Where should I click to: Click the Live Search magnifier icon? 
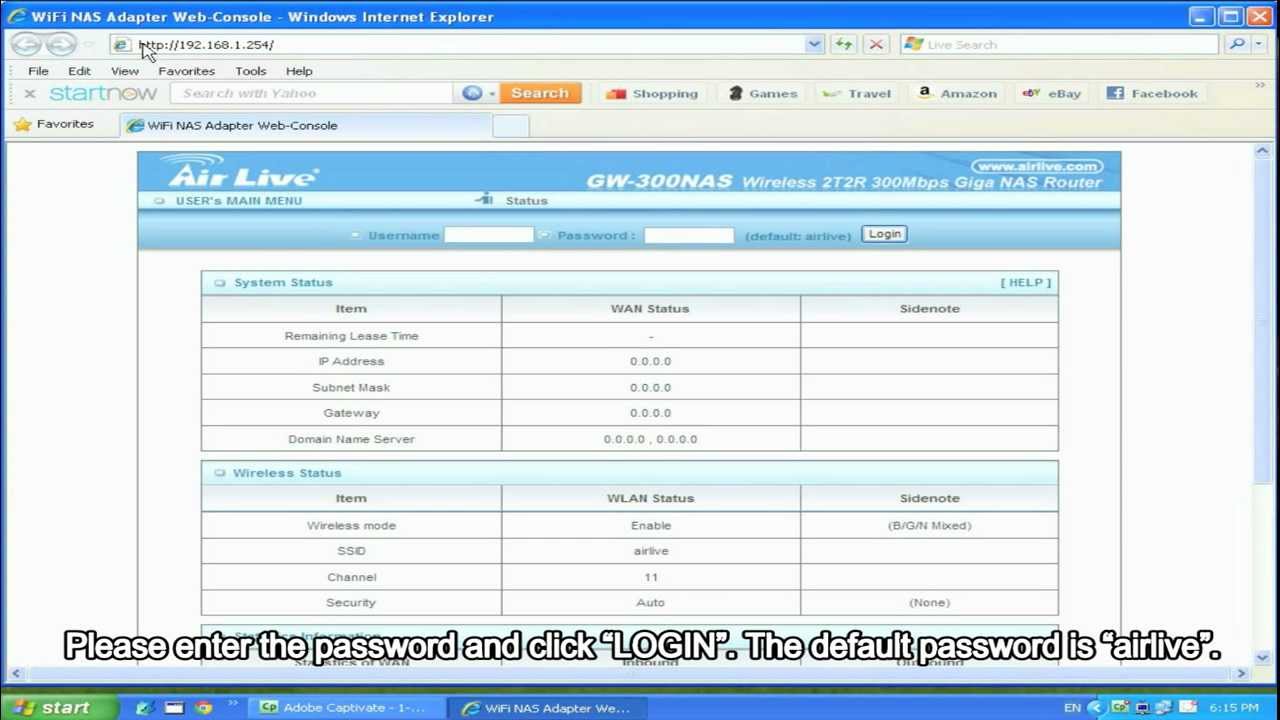pos(1237,44)
